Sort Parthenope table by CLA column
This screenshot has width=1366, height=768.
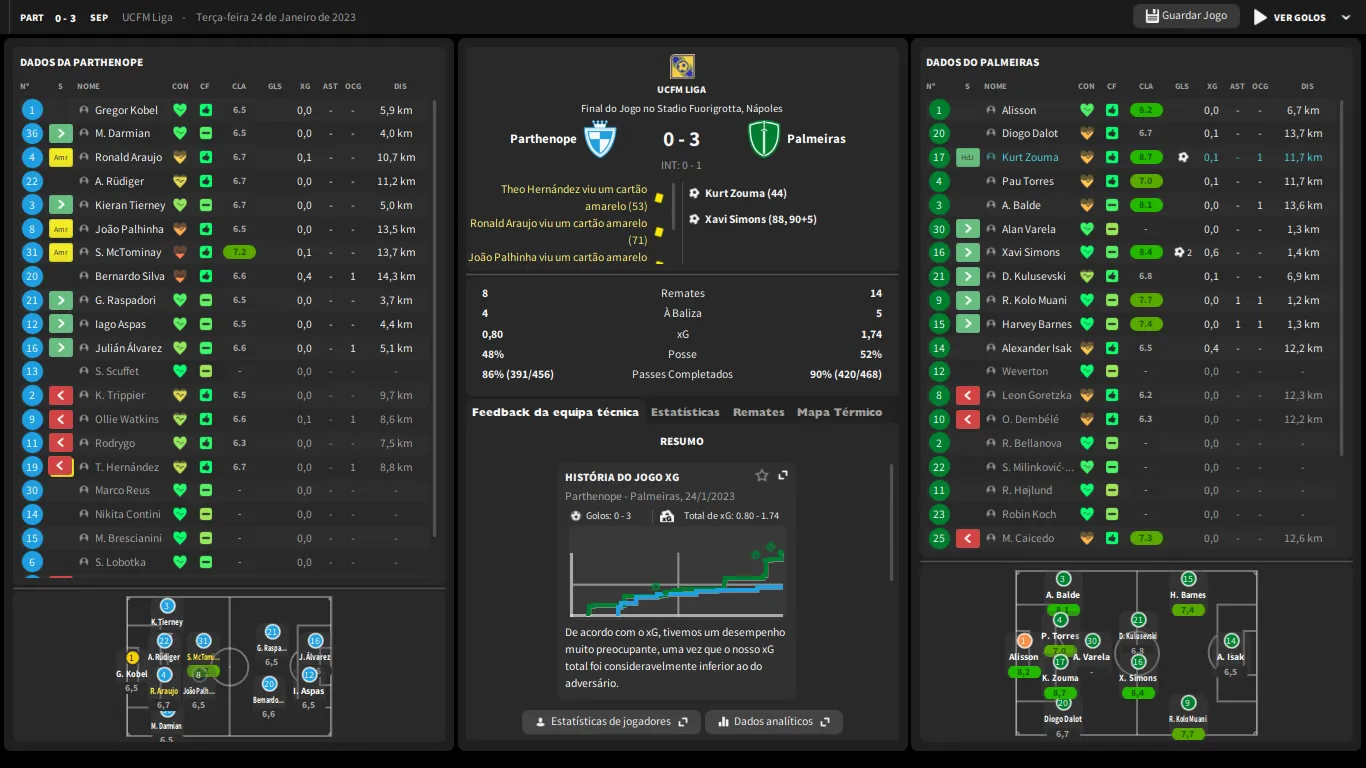[239, 86]
